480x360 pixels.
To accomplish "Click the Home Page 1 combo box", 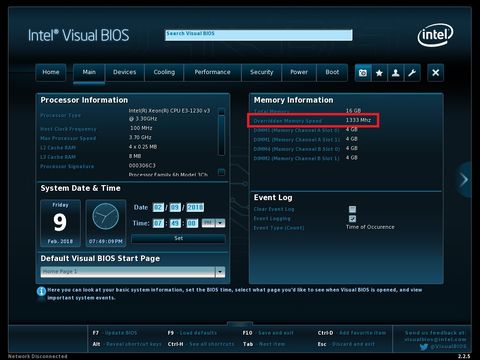I will 133,272.
